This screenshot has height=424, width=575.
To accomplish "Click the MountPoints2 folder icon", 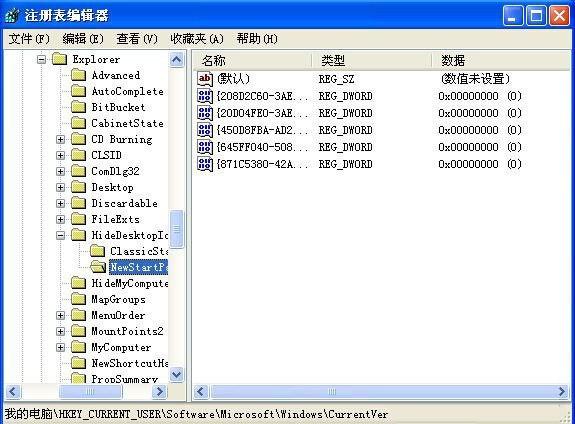I will [x=78, y=331].
